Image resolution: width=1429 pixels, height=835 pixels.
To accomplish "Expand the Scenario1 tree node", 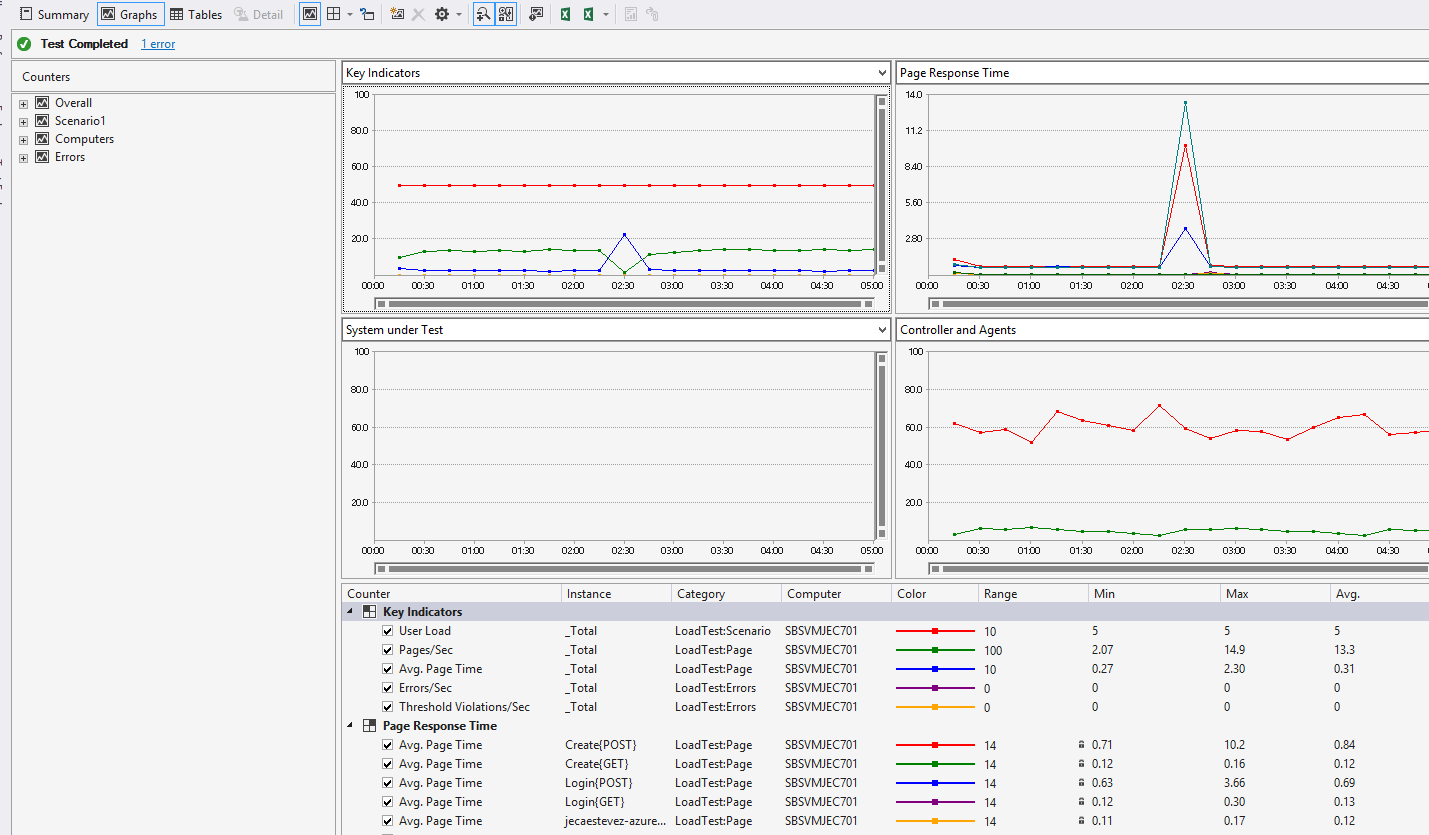I will pos(23,122).
